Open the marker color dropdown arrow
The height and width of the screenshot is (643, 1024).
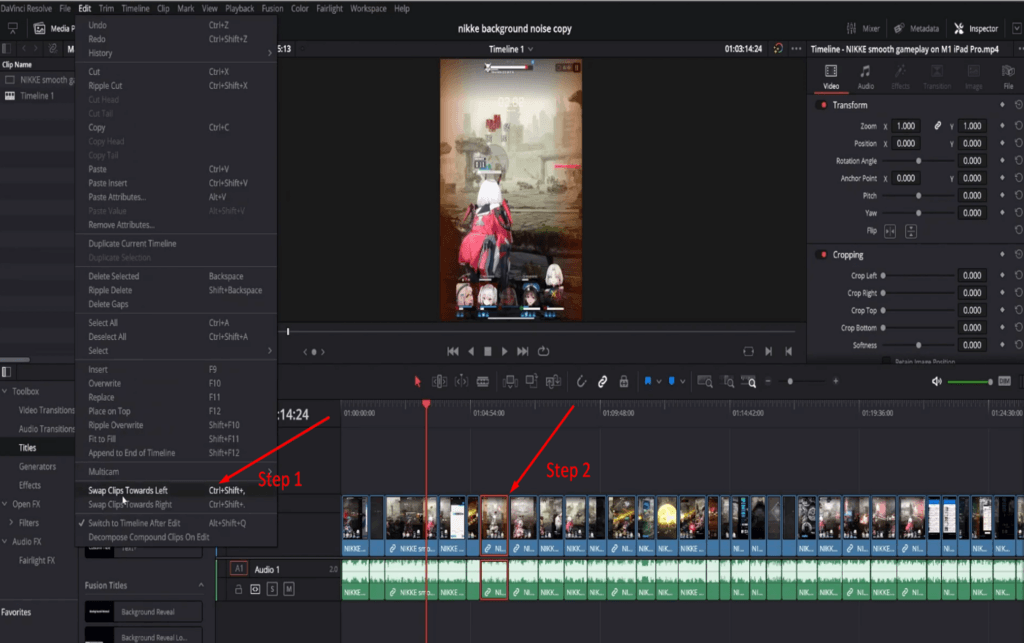pyautogui.click(x=682, y=382)
